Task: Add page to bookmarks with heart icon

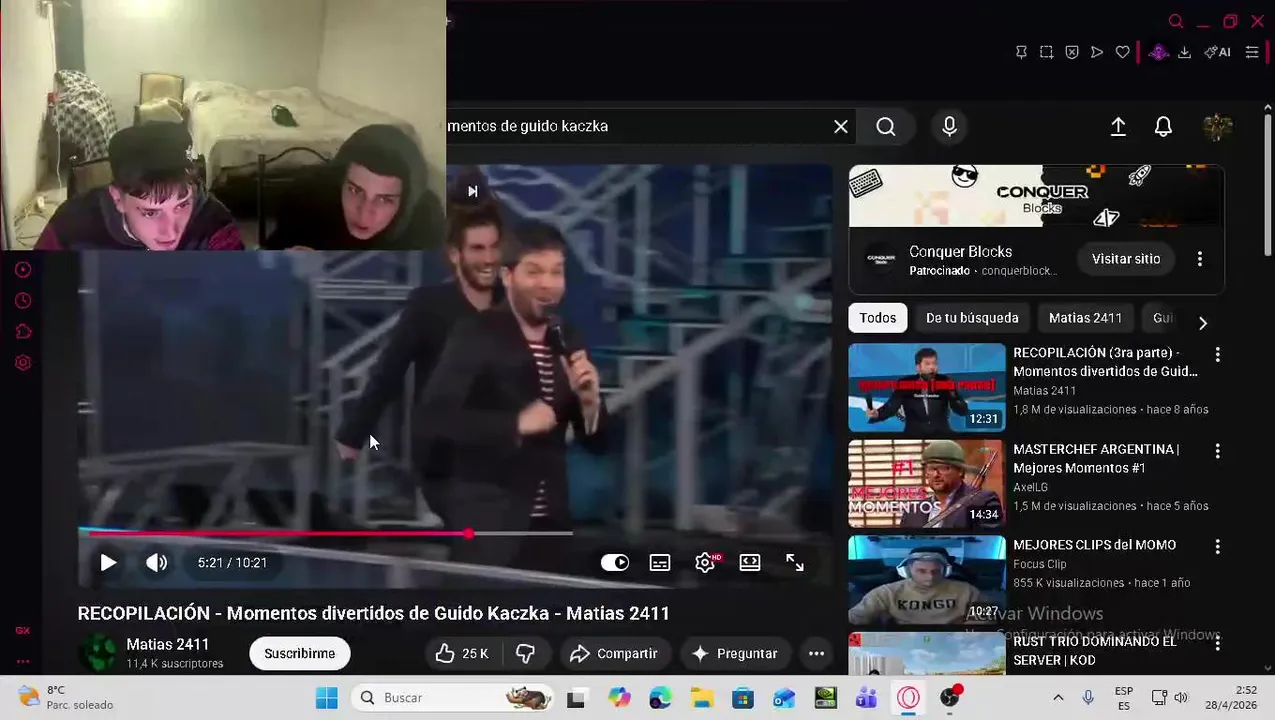Action: click(1123, 52)
